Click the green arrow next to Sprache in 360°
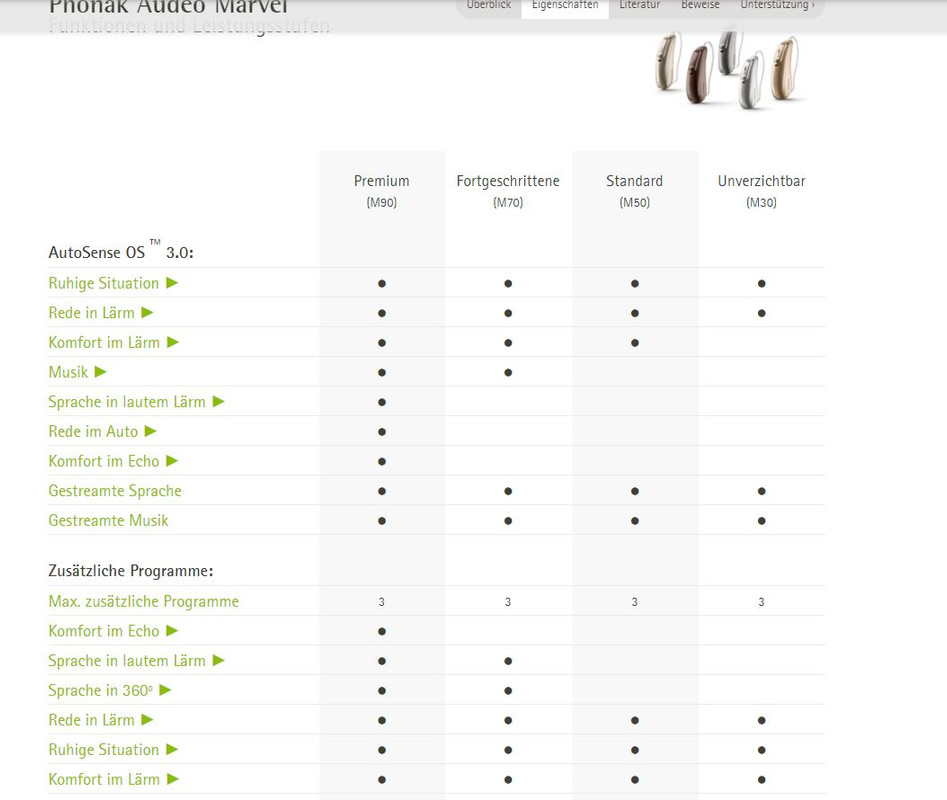The image size is (947, 800). tap(165, 690)
